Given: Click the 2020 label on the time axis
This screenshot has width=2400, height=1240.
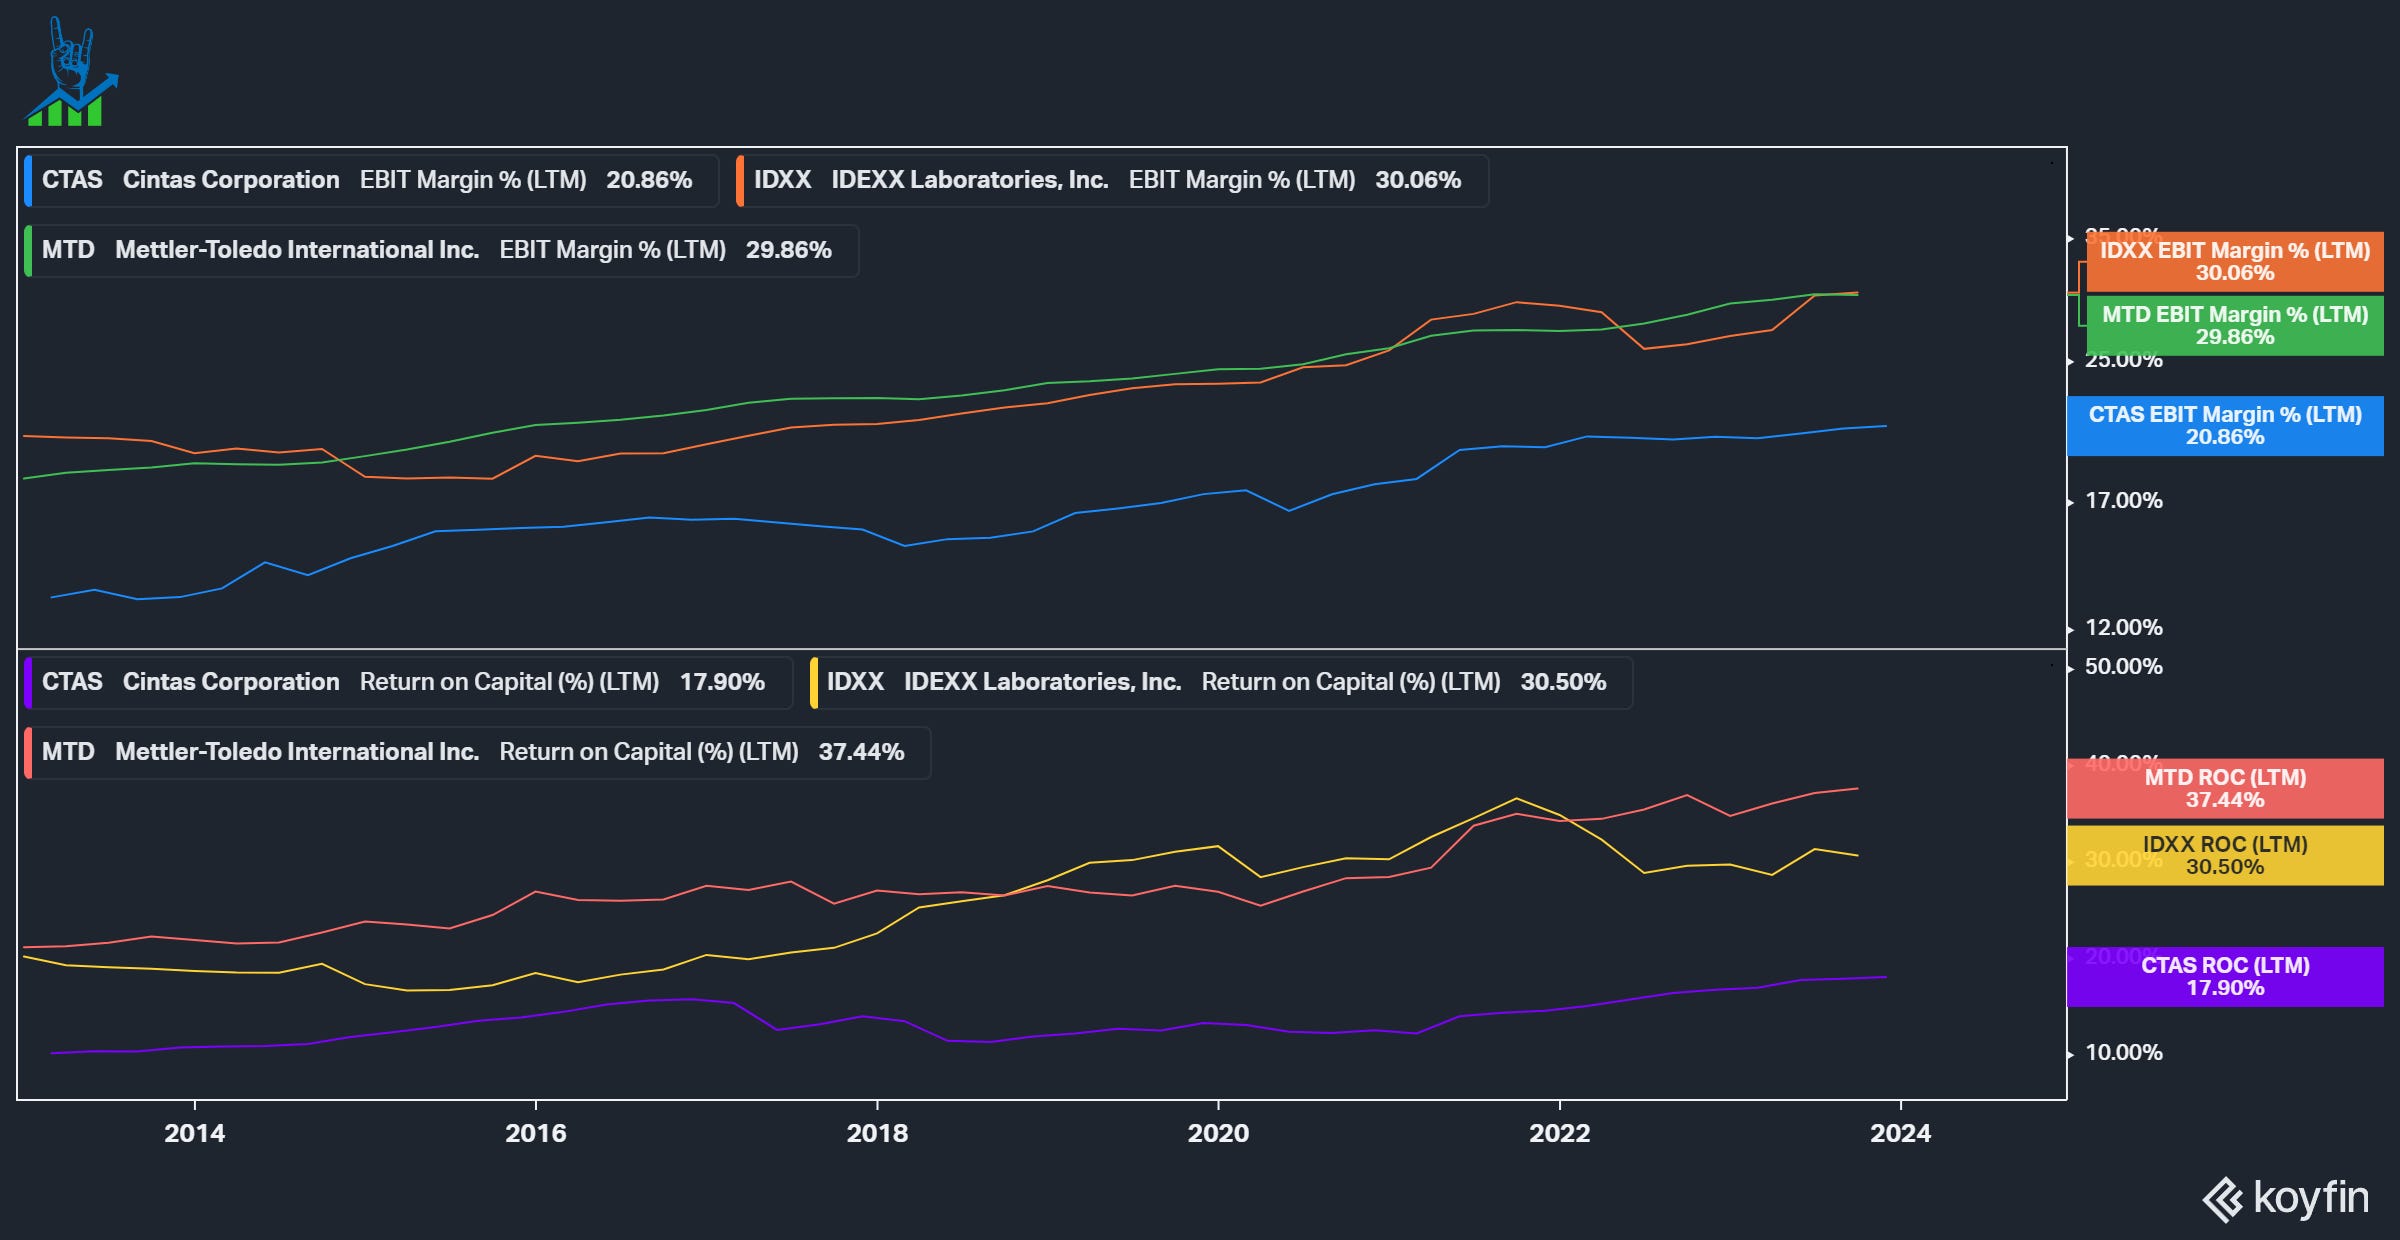Looking at the screenshot, I should (1218, 1134).
